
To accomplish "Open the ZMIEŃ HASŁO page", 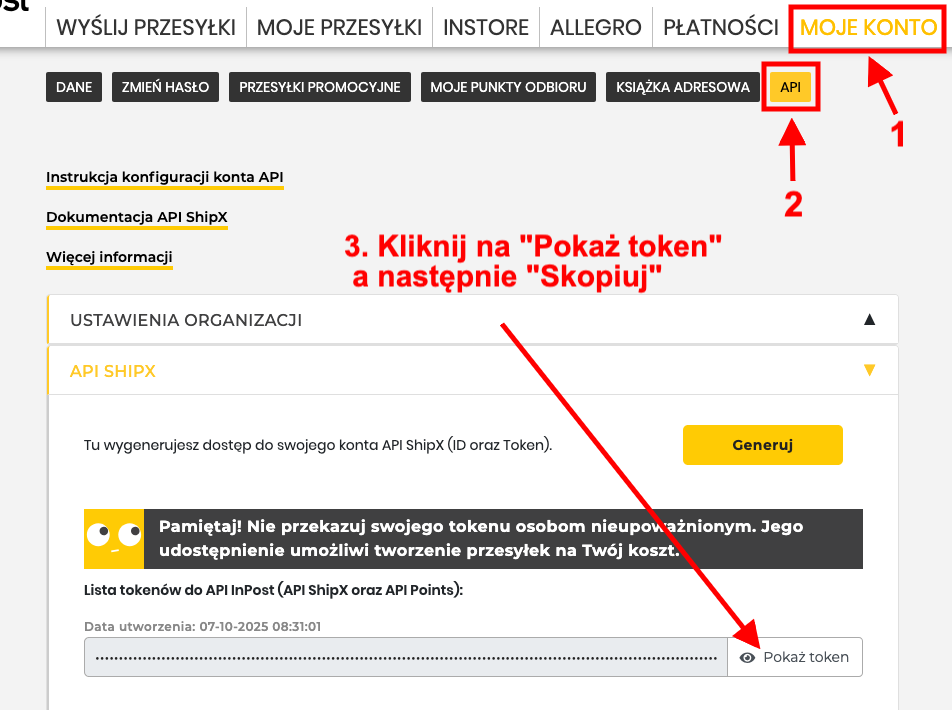I will [165, 87].
